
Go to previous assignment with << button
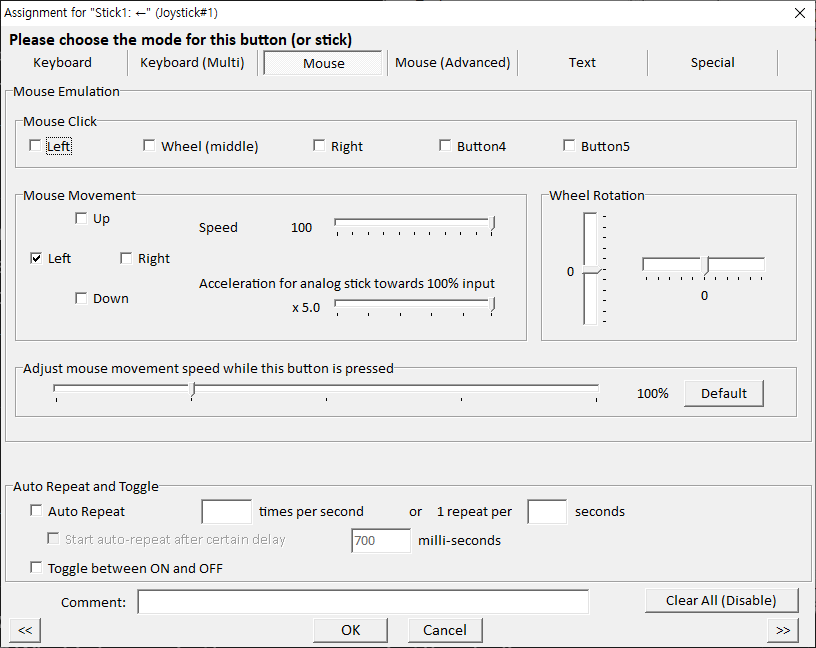tap(25, 630)
